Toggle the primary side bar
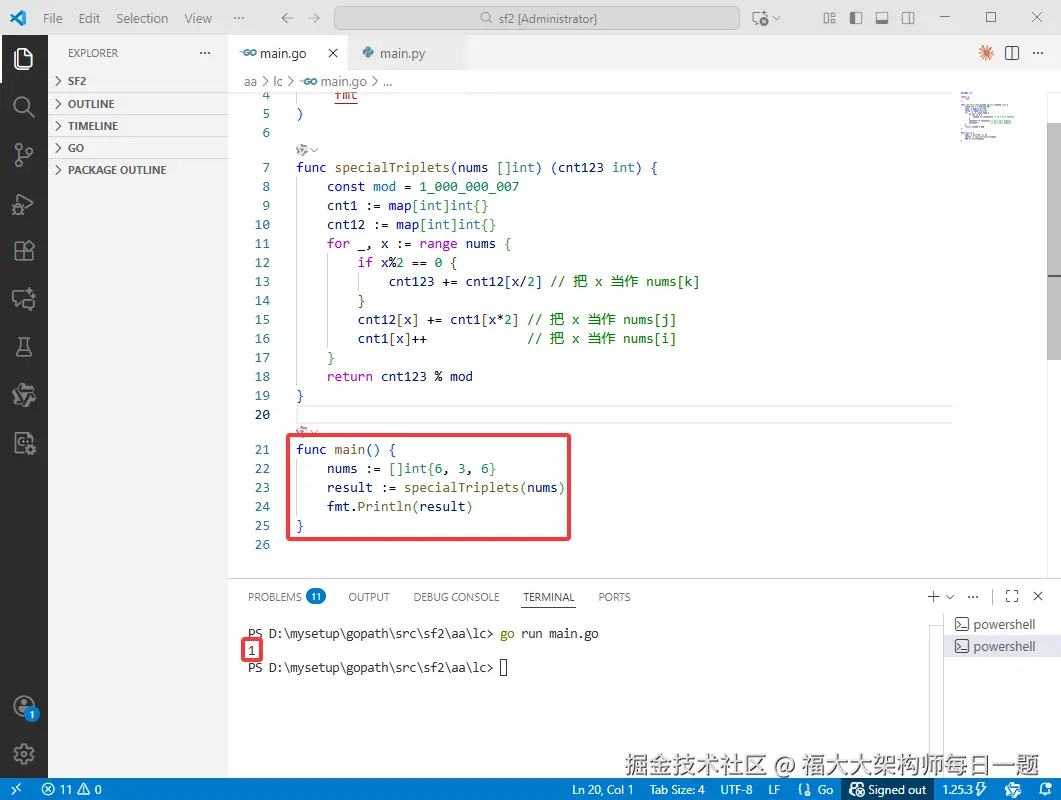This screenshot has height=800, width=1061. (x=856, y=18)
